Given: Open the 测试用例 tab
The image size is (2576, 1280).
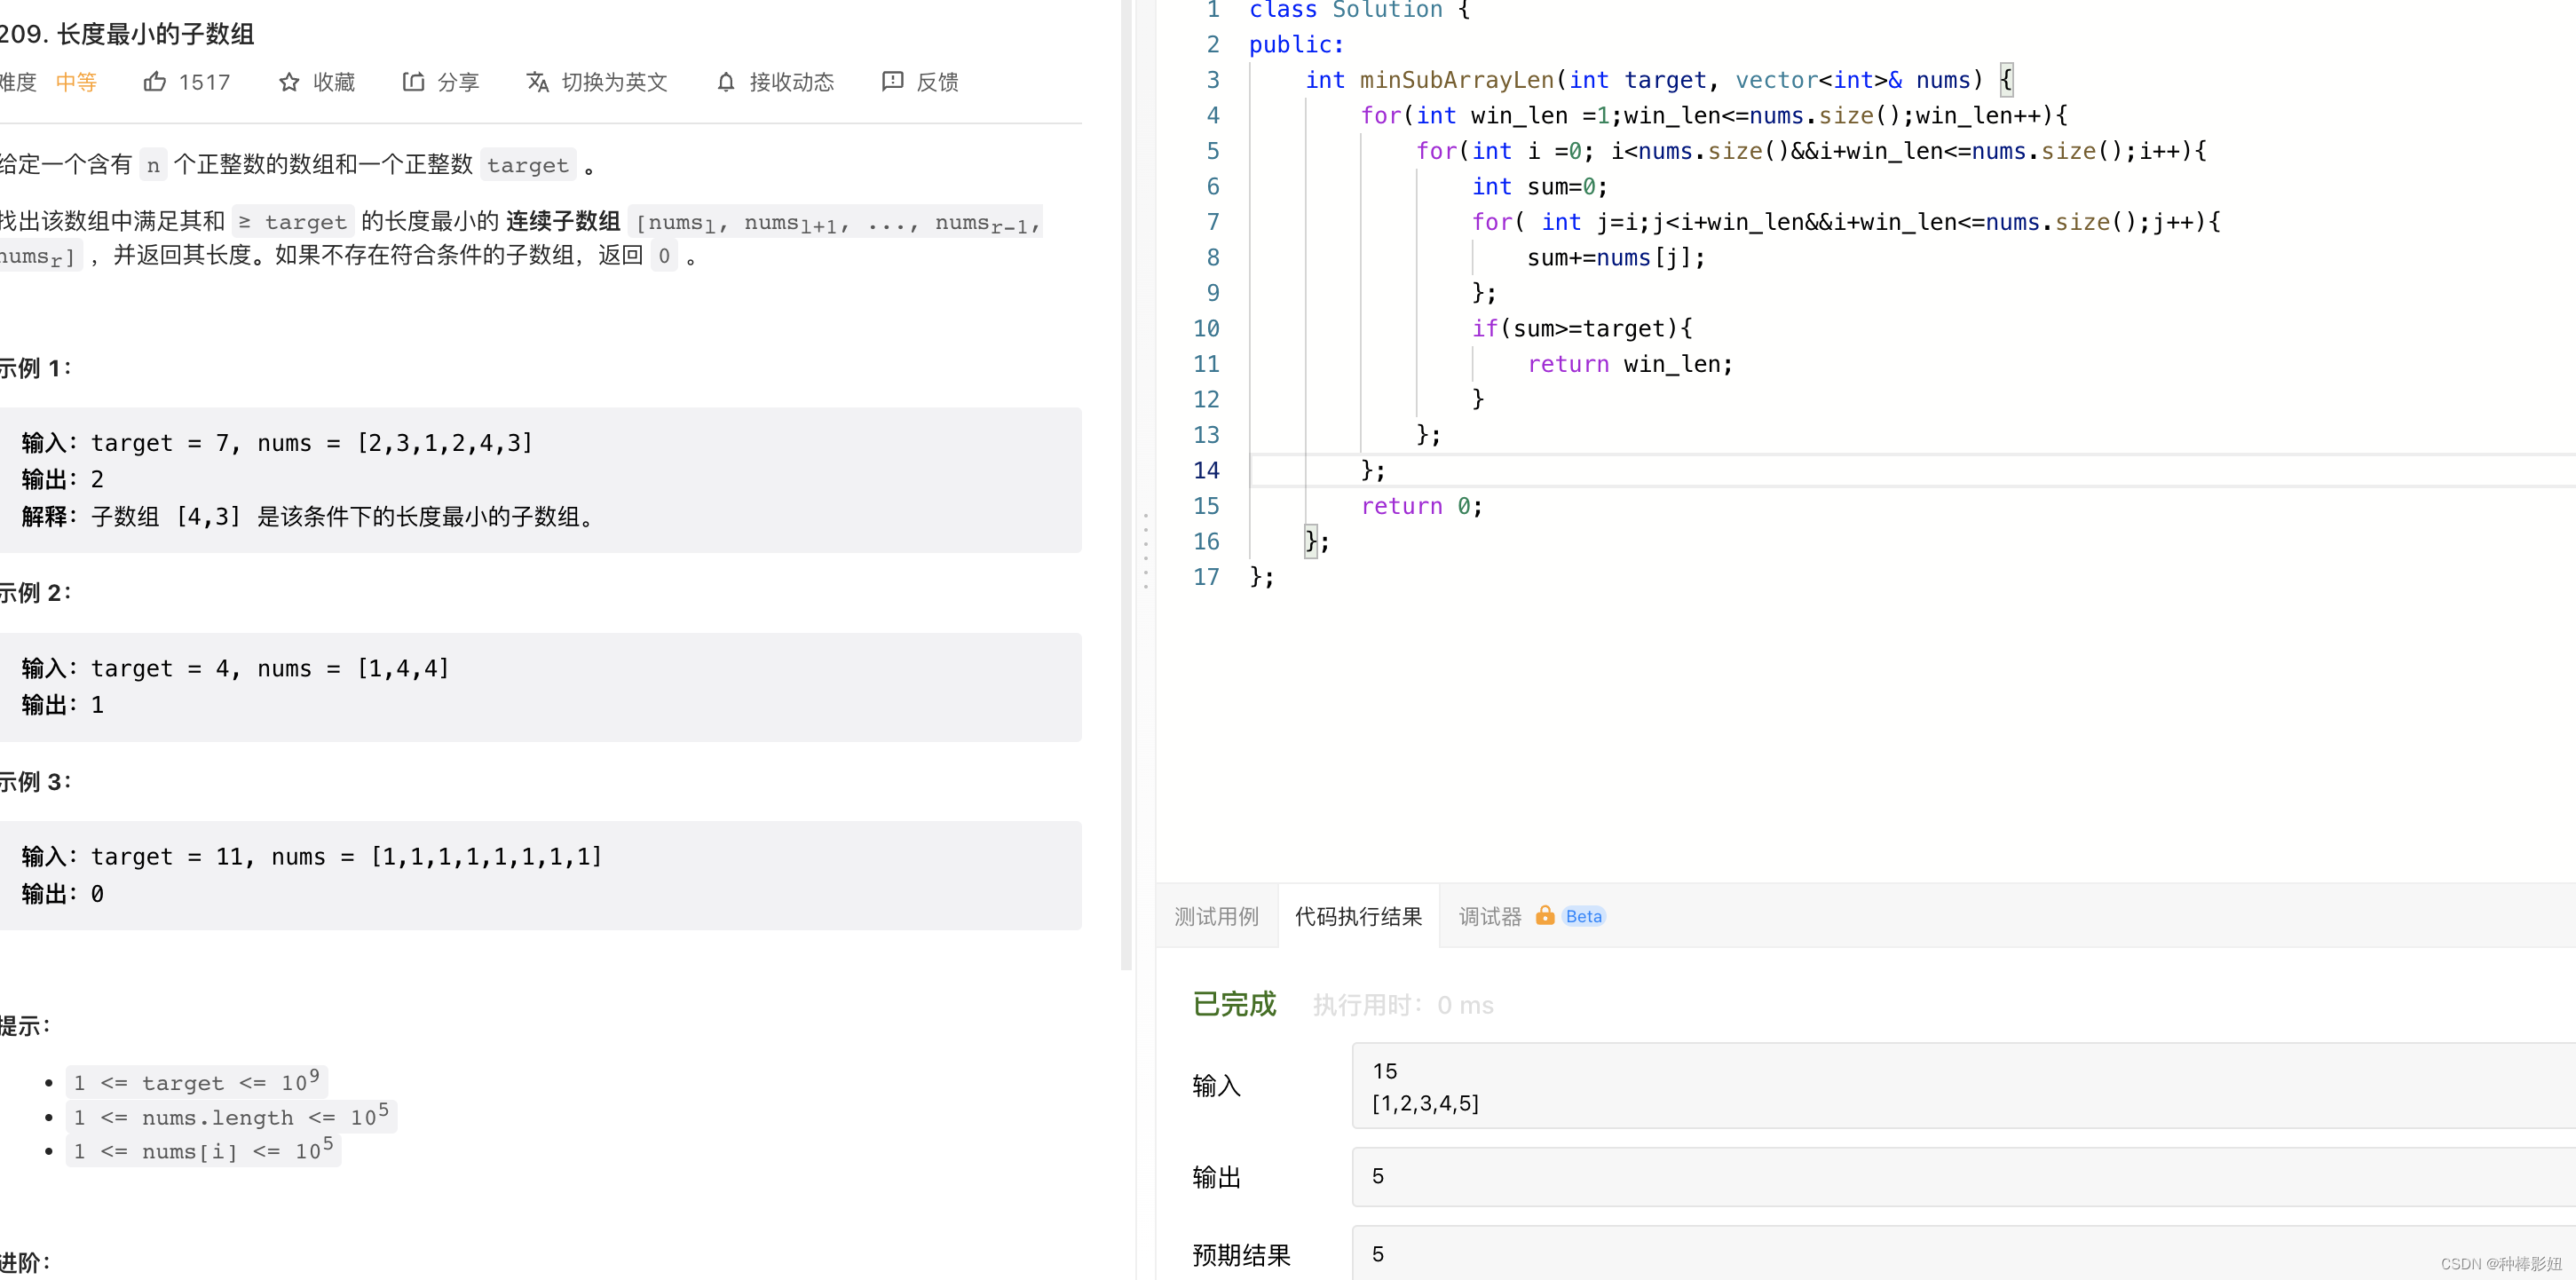Looking at the screenshot, I should tap(1216, 916).
